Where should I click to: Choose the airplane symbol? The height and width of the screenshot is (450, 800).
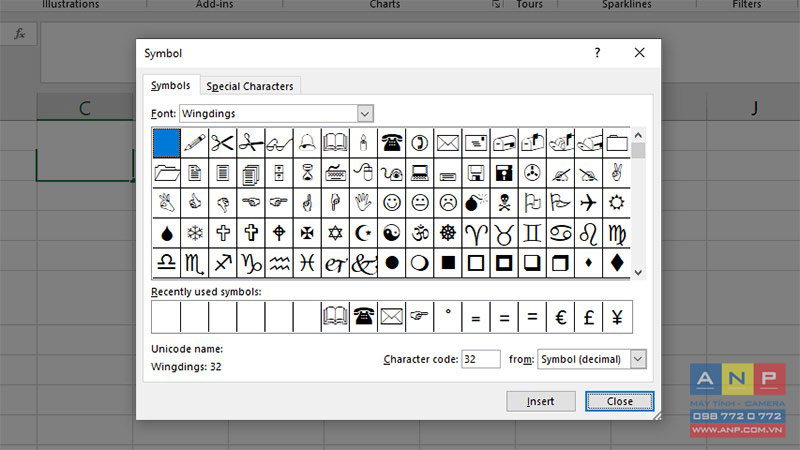click(x=588, y=203)
